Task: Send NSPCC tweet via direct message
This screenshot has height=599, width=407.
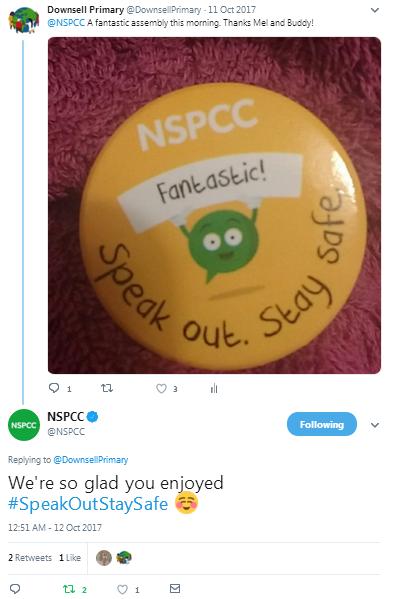Action: 175,588
